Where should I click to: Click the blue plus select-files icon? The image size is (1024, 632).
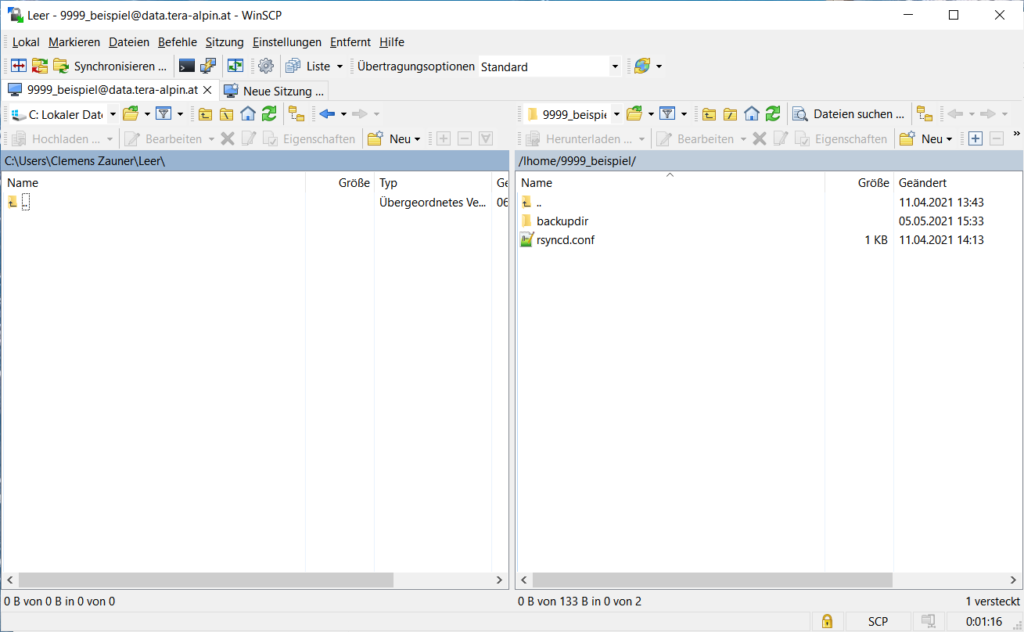click(976, 138)
